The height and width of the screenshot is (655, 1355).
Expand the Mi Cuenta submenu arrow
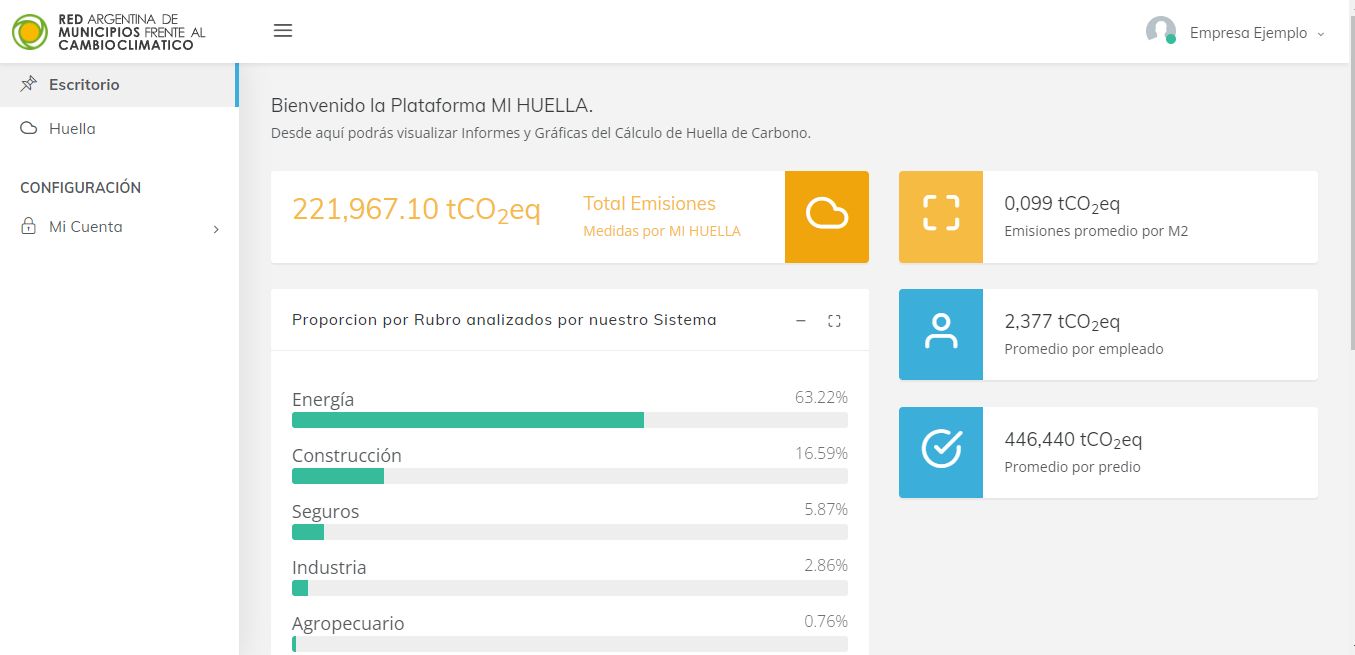pyautogui.click(x=216, y=229)
